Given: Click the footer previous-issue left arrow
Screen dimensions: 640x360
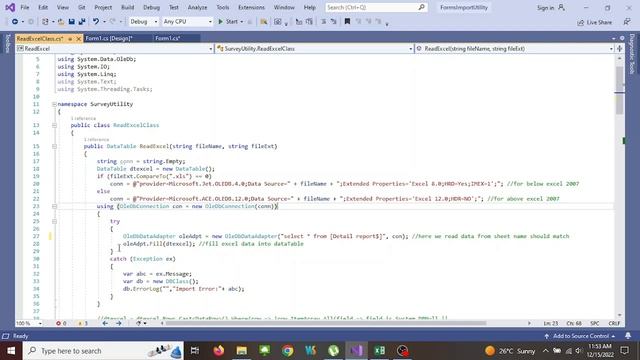Looking at the screenshot, I should [x=105, y=323].
